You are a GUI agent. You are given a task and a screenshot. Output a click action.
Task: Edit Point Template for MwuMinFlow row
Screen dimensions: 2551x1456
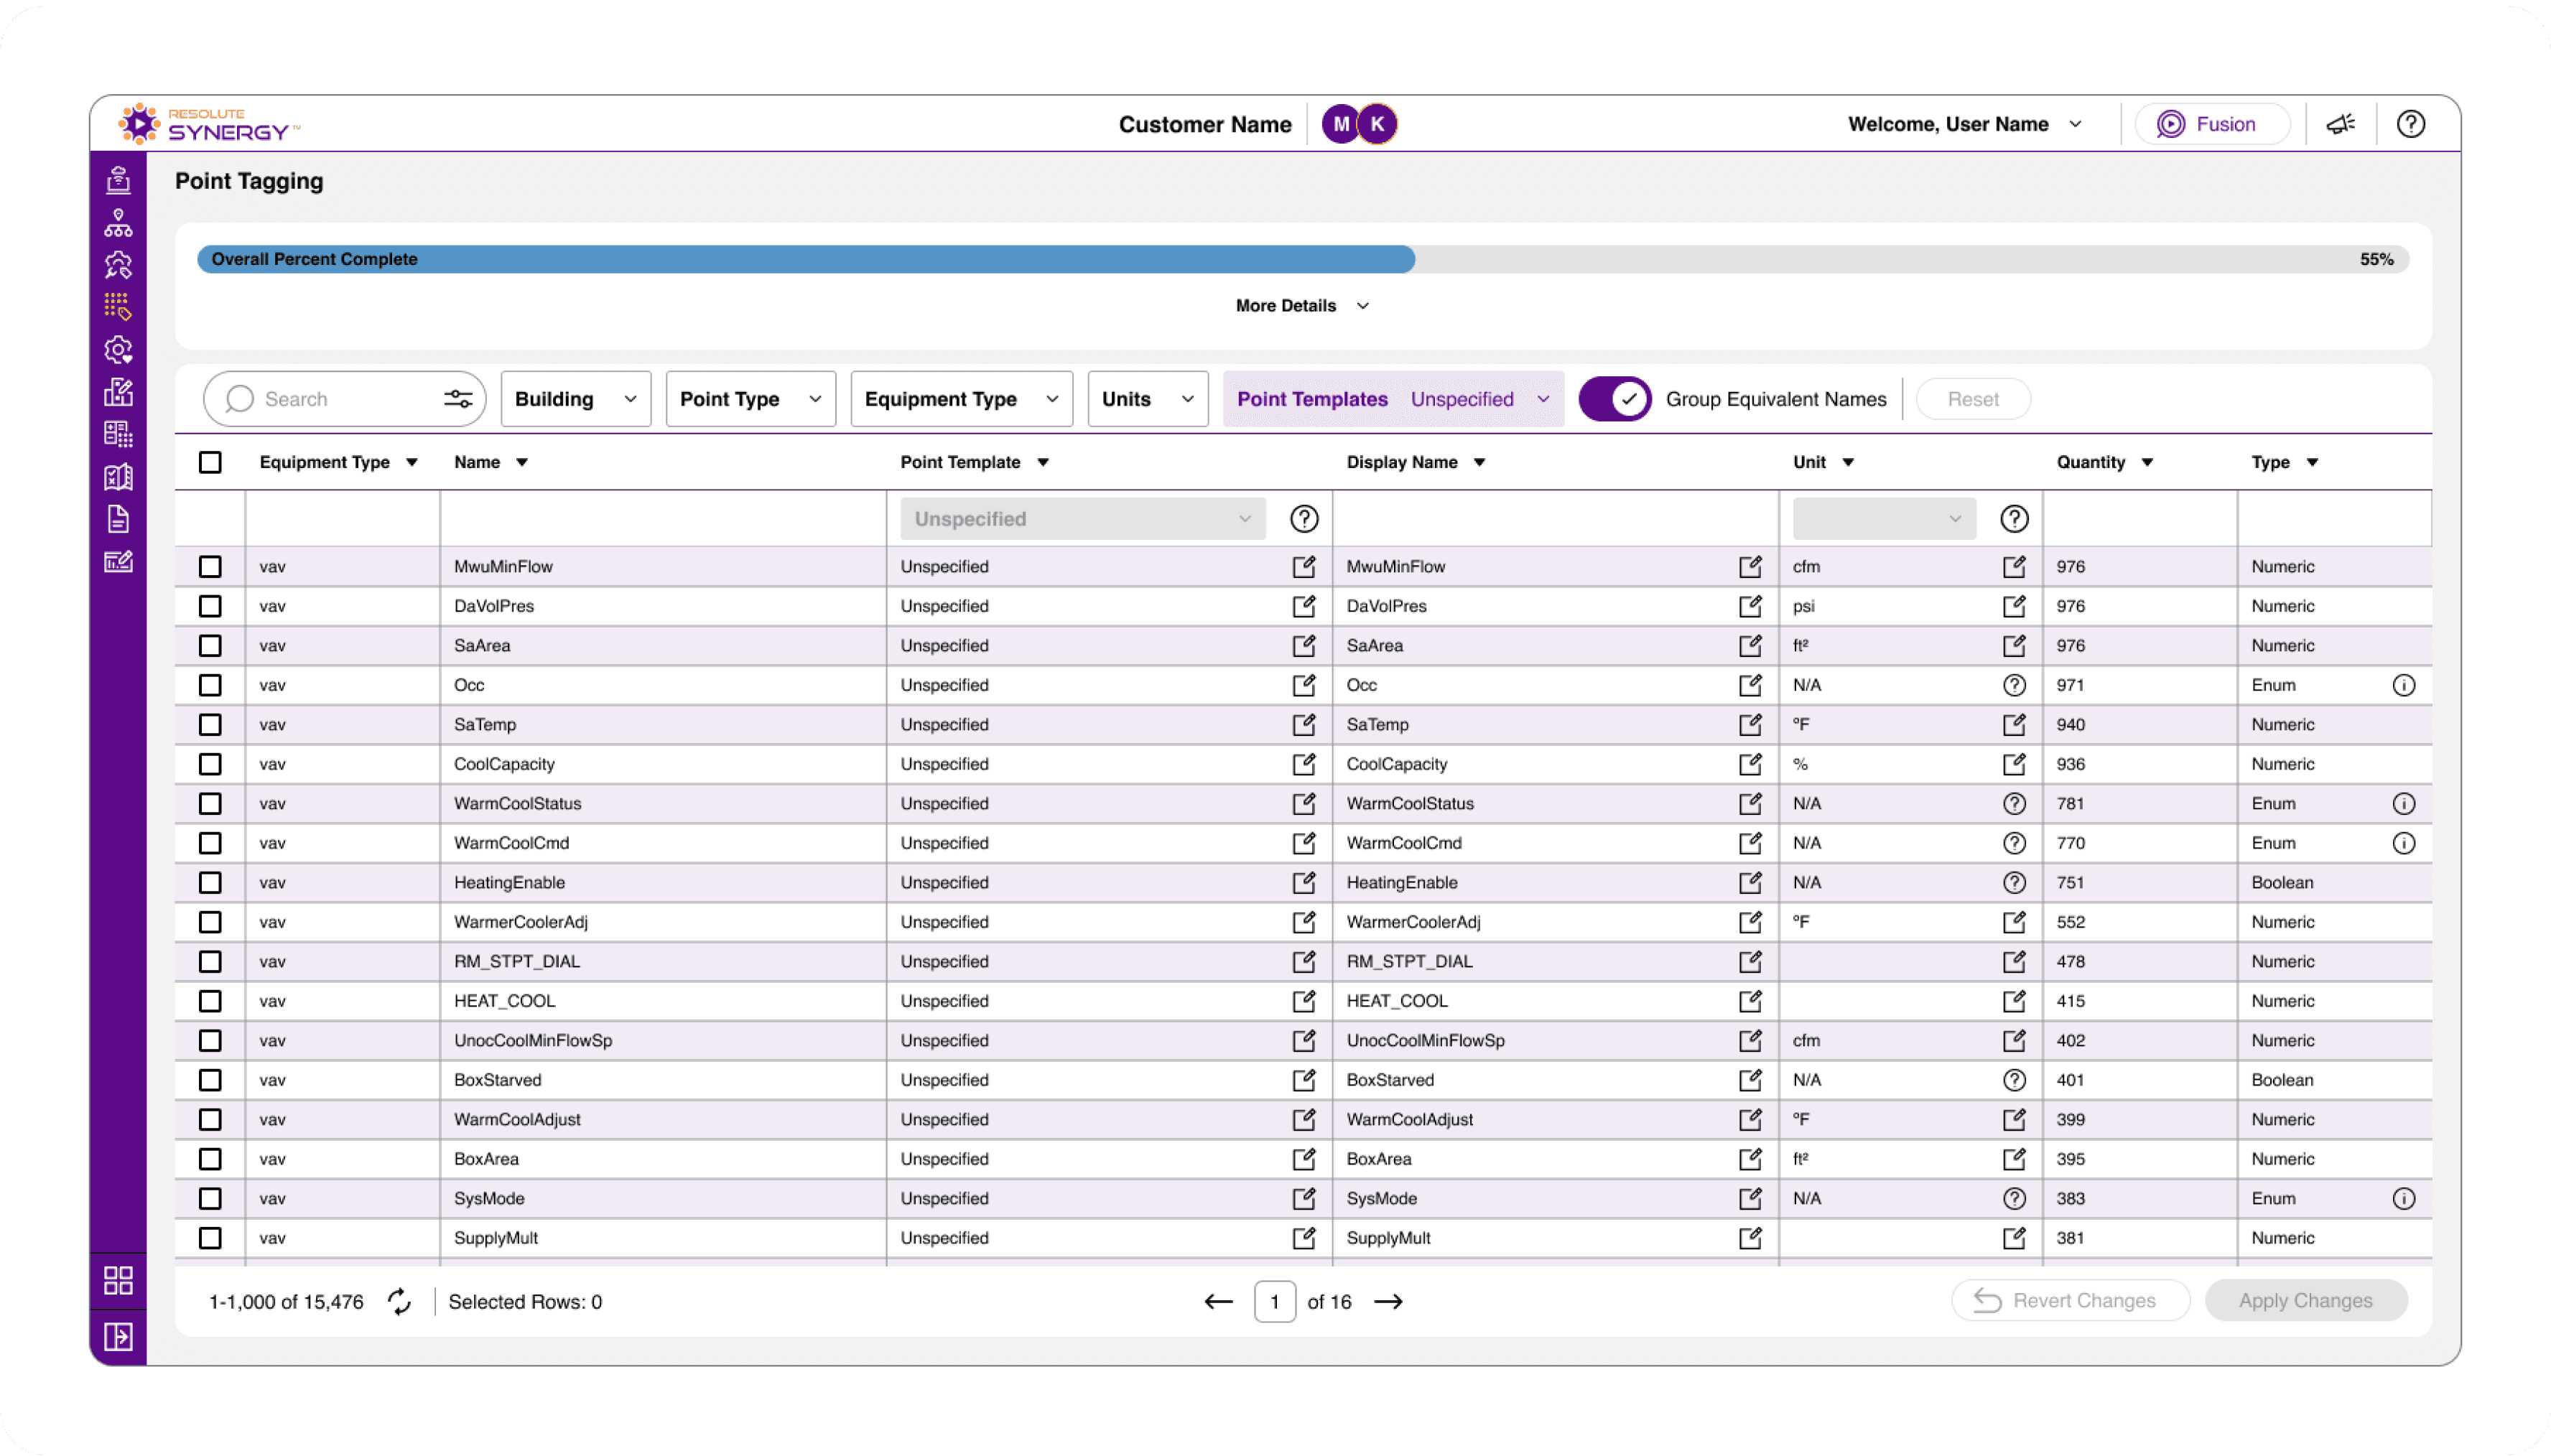coord(1303,567)
